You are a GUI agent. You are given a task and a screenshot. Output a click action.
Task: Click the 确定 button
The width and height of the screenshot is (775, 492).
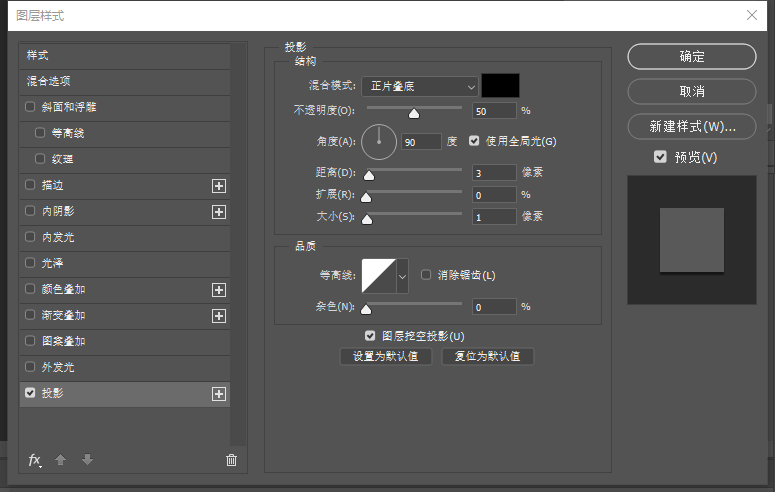pos(692,56)
